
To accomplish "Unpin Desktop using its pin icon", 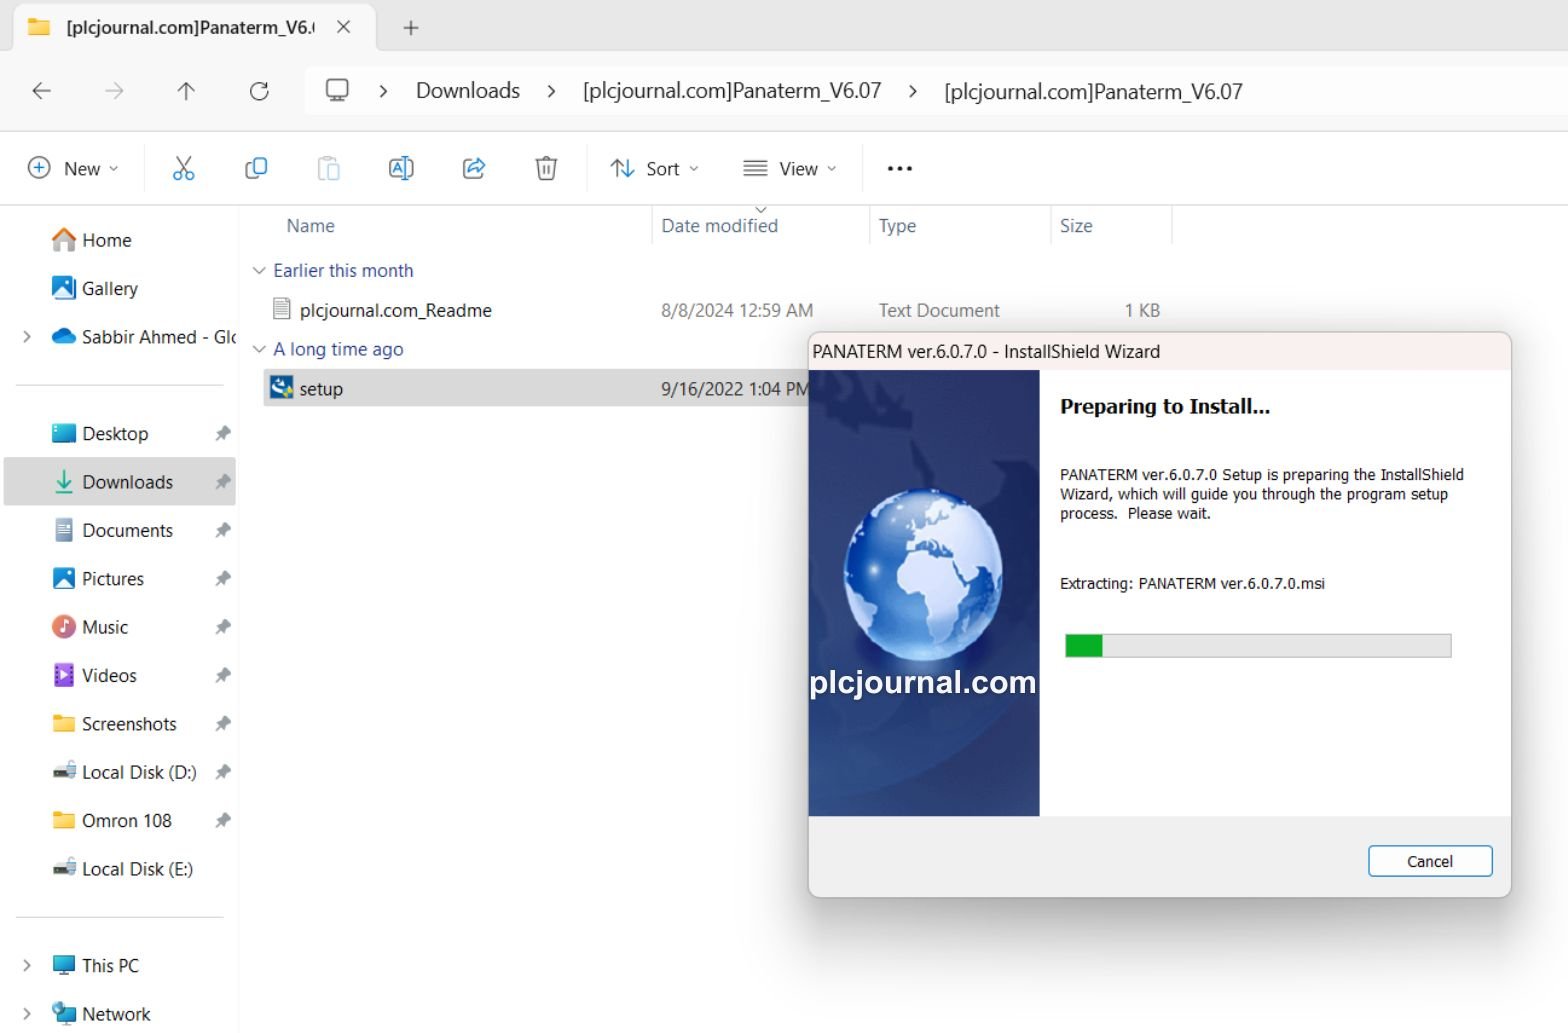I will [x=222, y=433].
